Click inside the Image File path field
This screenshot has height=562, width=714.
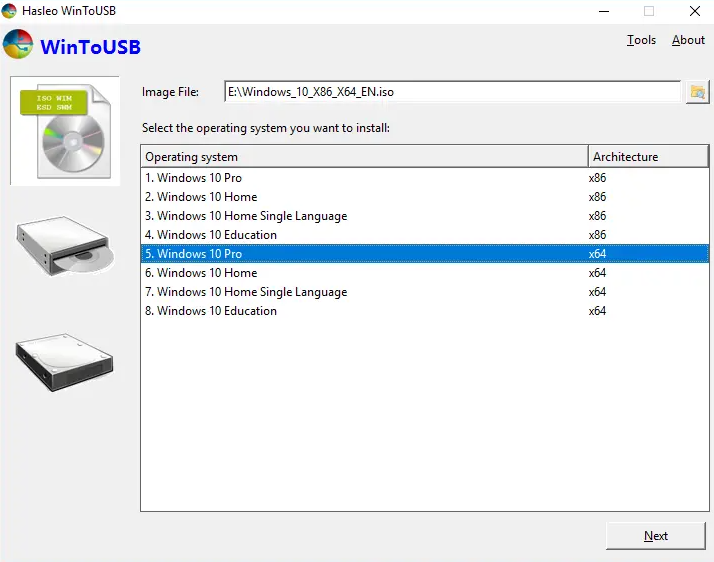pyautogui.click(x=450, y=92)
